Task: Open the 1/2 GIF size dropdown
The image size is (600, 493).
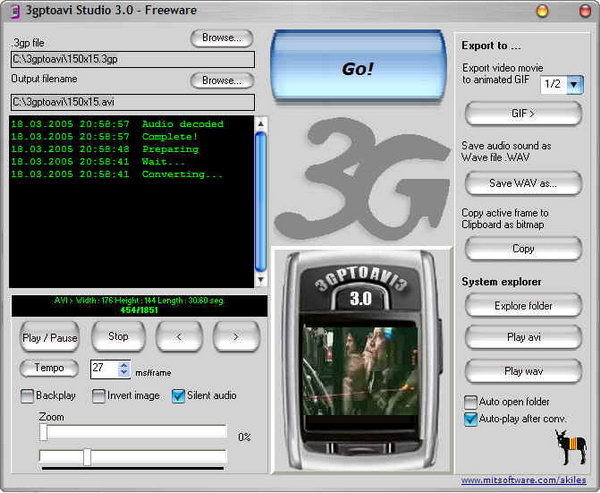Action: tap(574, 84)
